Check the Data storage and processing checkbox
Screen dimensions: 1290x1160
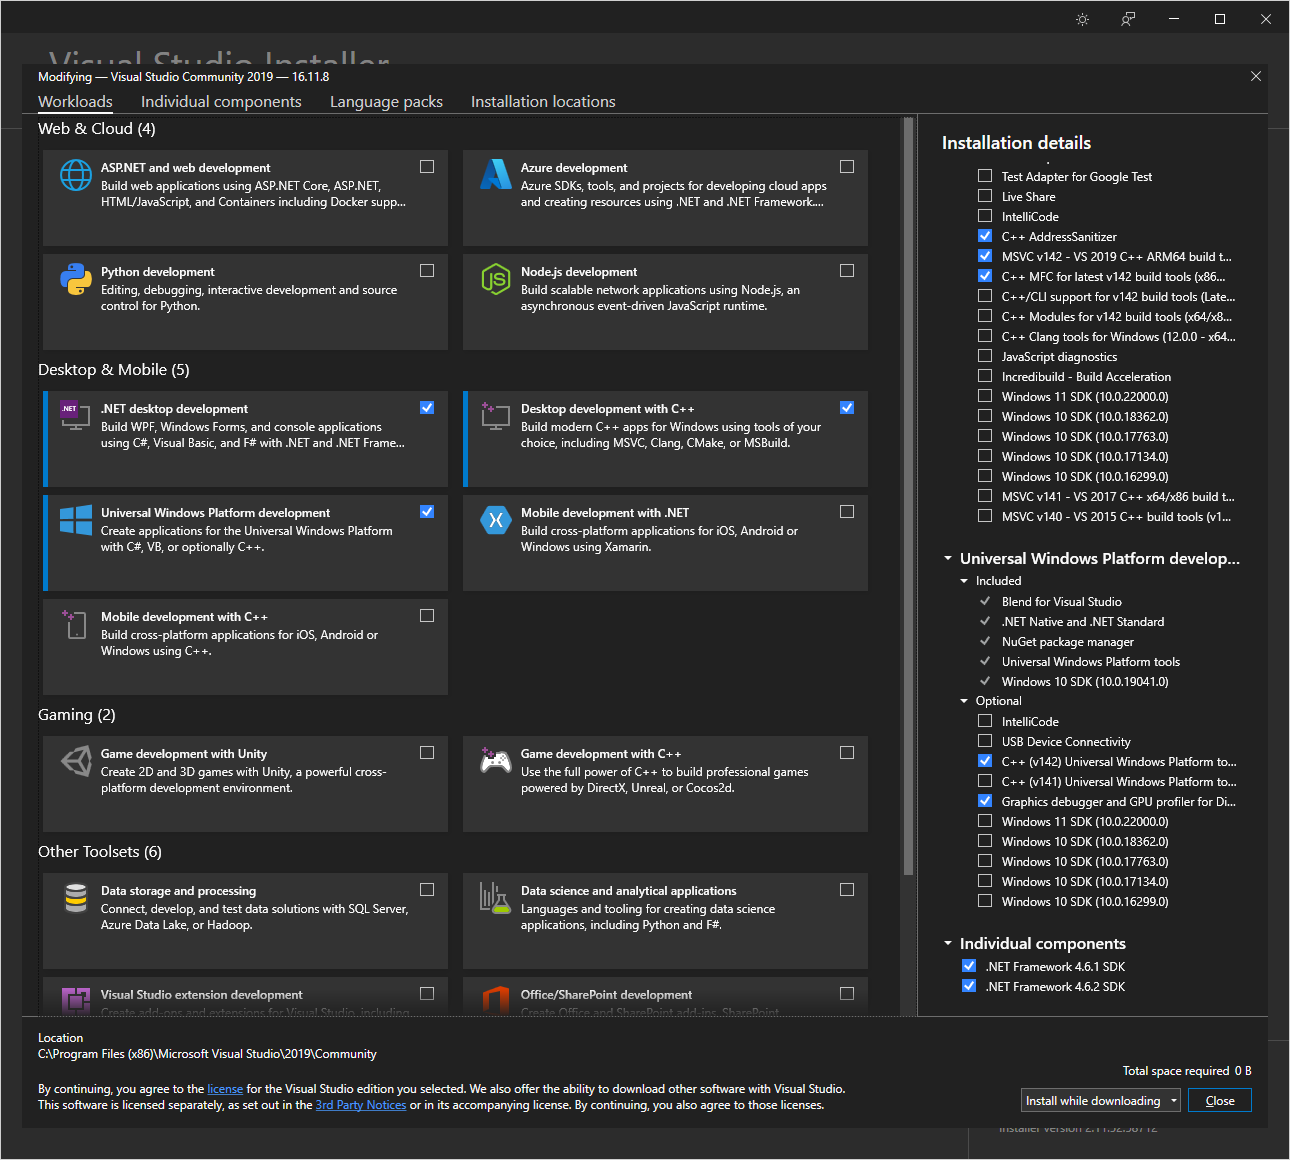[427, 890]
